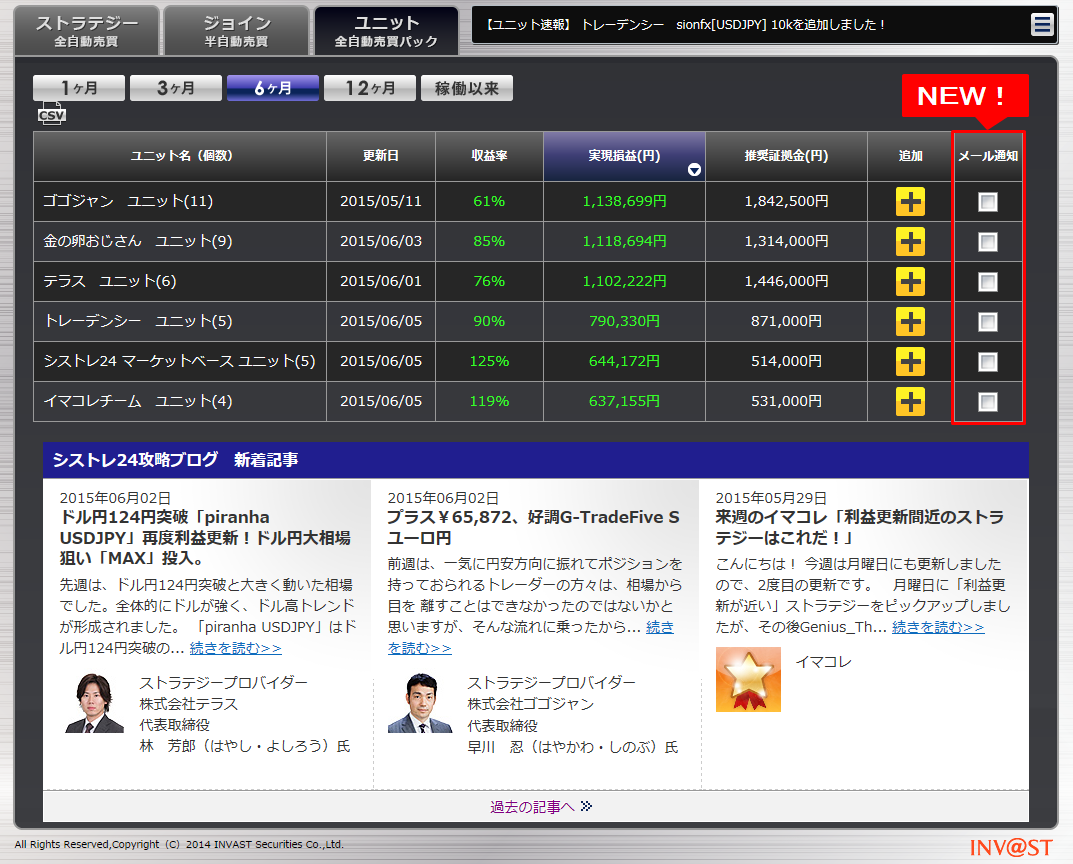Select the 12ヶ月 period tab
This screenshot has width=1073, height=864.
pyautogui.click(x=370, y=88)
